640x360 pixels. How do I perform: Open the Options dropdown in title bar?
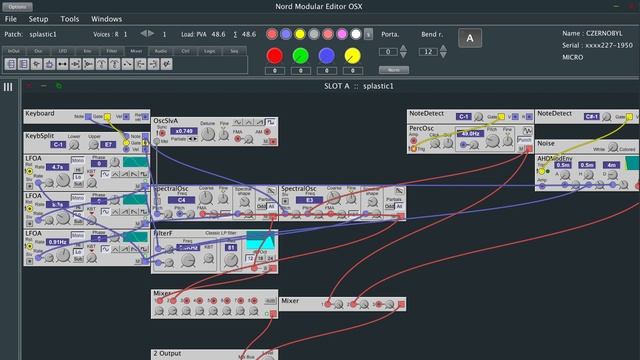(x=17, y=7)
